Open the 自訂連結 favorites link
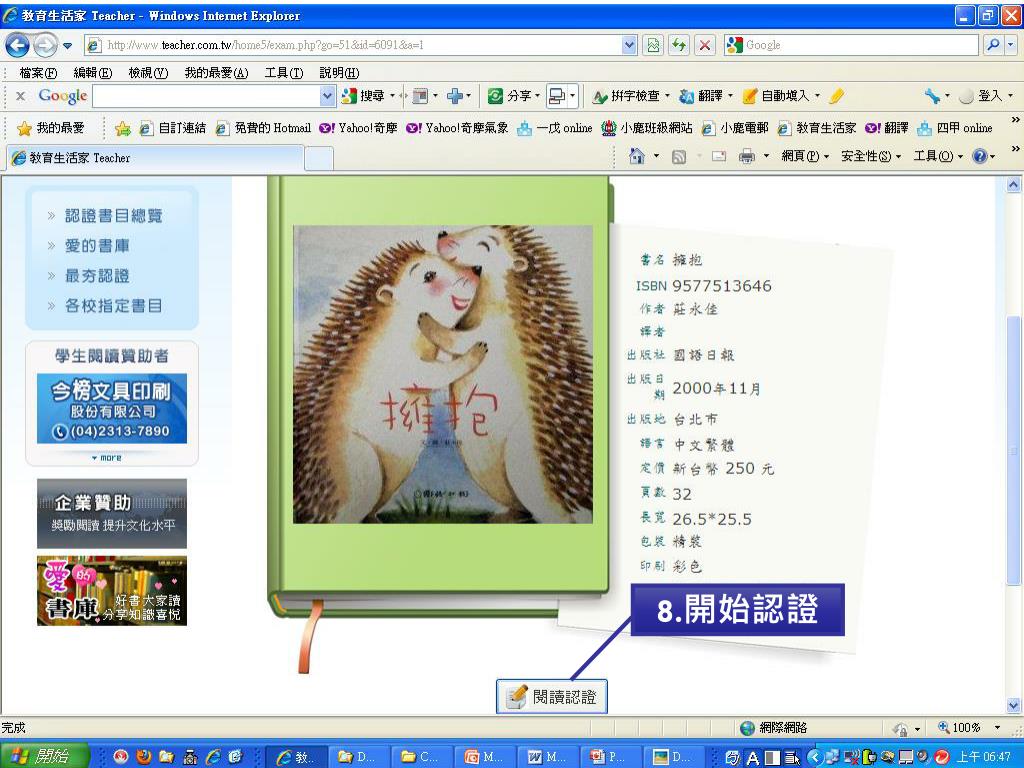1024x768 pixels. tap(173, 128)
